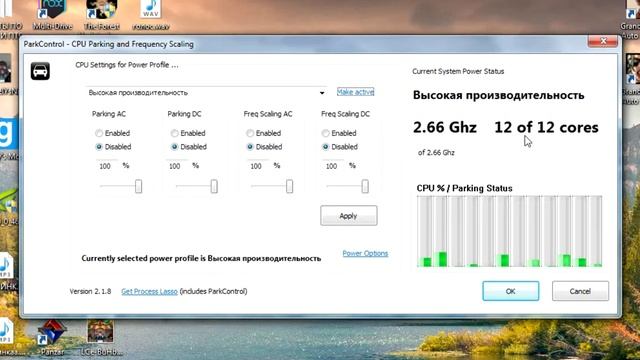Click the Freq Scaling AC slider handle

coord(289,187)
